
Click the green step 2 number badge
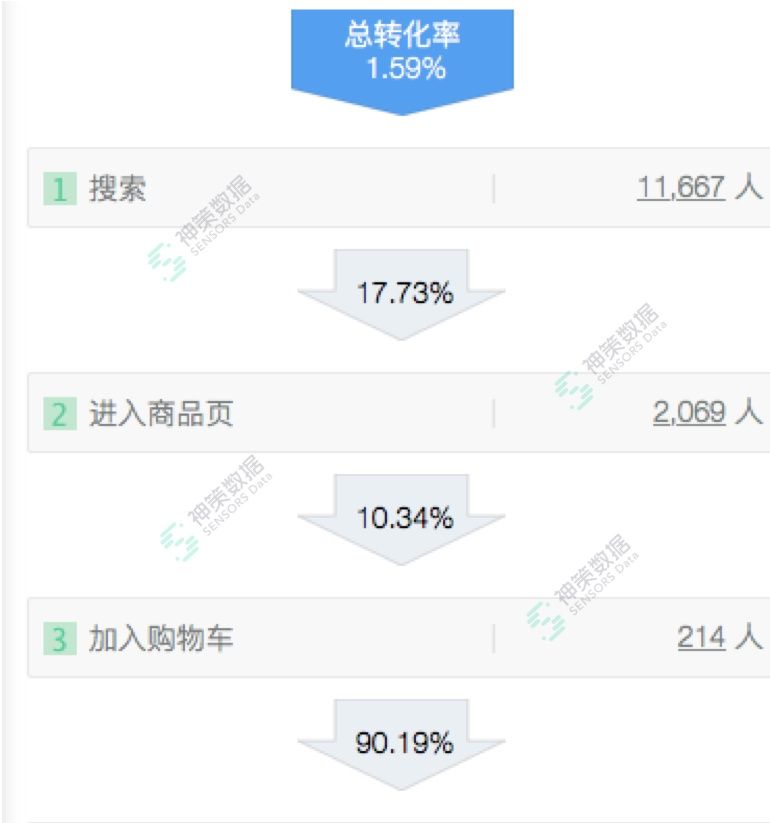coord(59,414)
